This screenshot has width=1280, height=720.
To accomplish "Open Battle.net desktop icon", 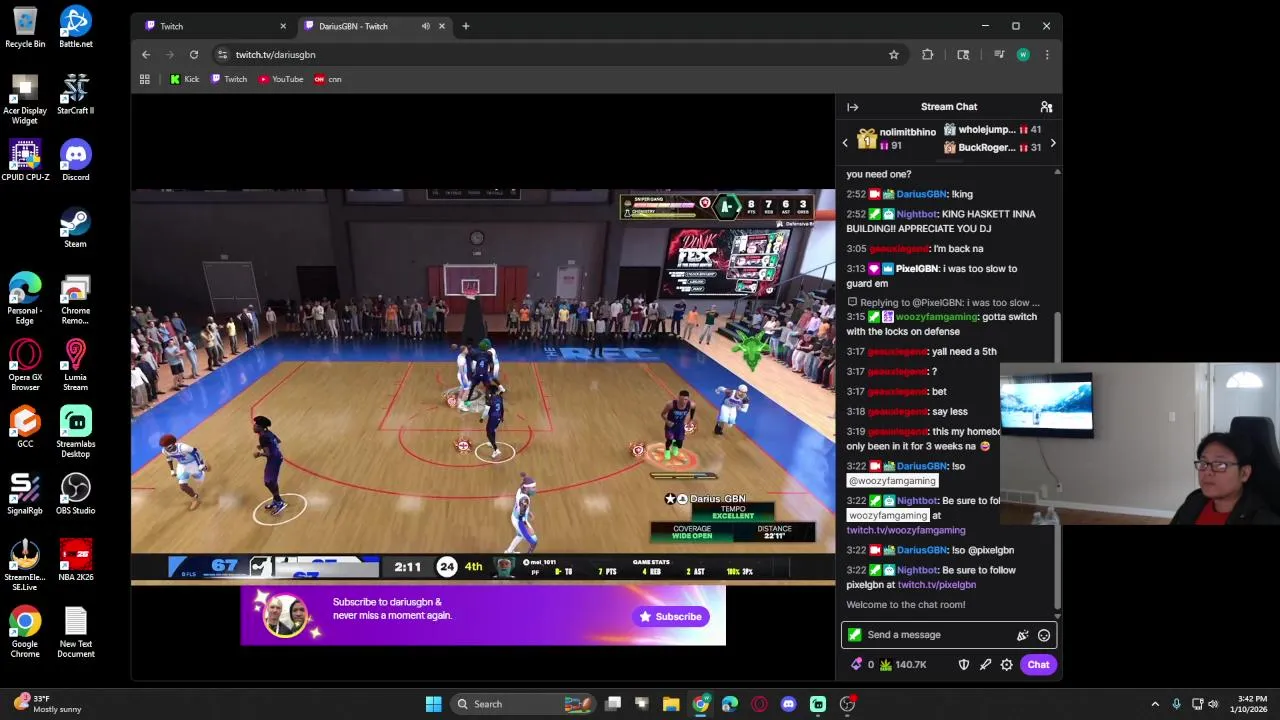I will coord(76,28).
